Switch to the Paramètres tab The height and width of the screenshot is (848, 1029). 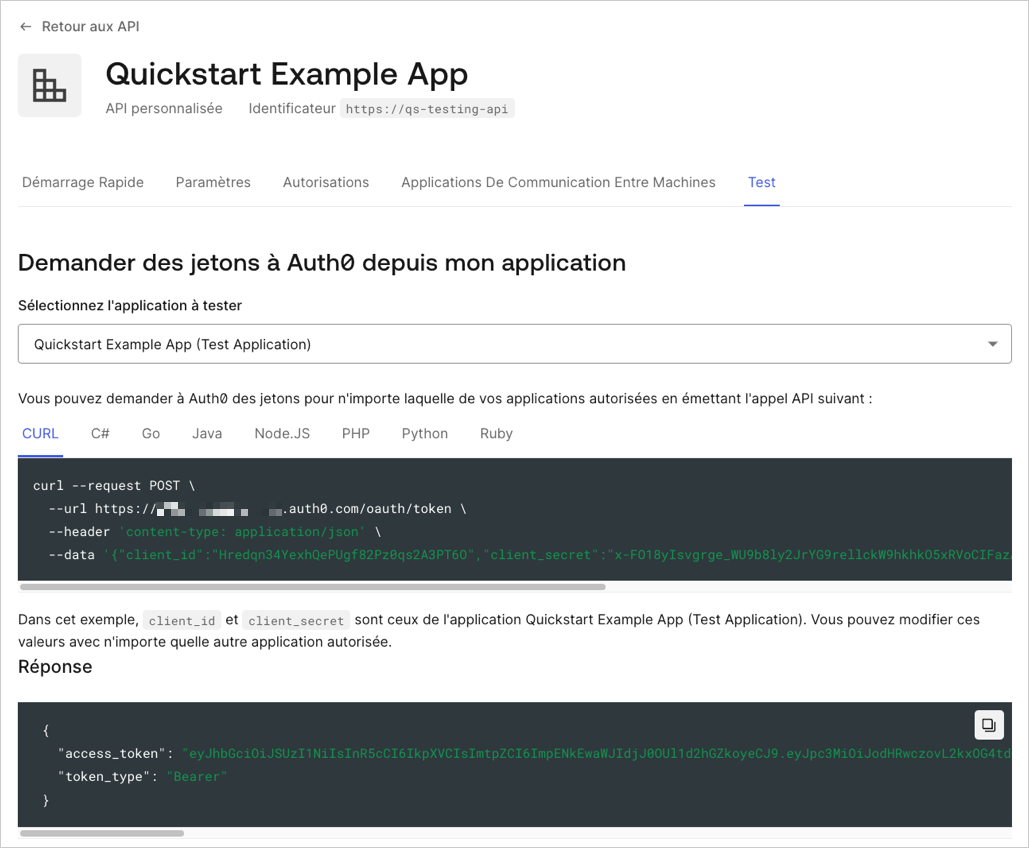point(213,182)
